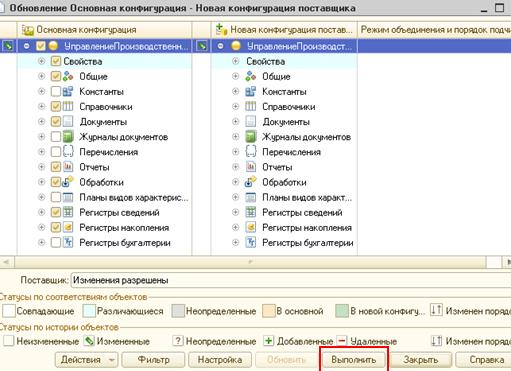Click the Регистры накопления icon in left tree
Screen dimensions: 511x371
pos(68,228)
